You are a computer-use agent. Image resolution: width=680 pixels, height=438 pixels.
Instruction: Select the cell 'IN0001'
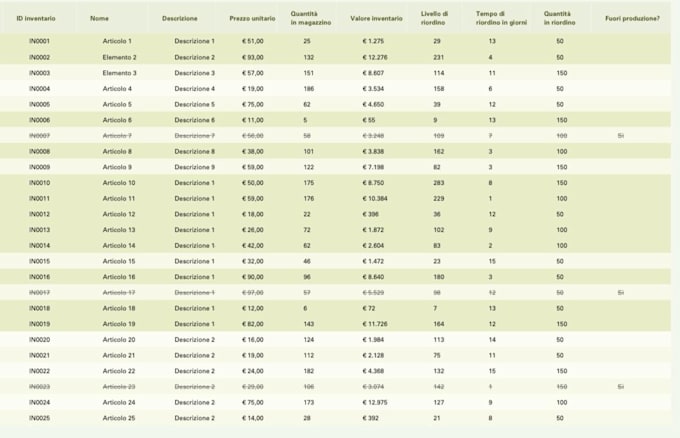[x=39, y=41]
